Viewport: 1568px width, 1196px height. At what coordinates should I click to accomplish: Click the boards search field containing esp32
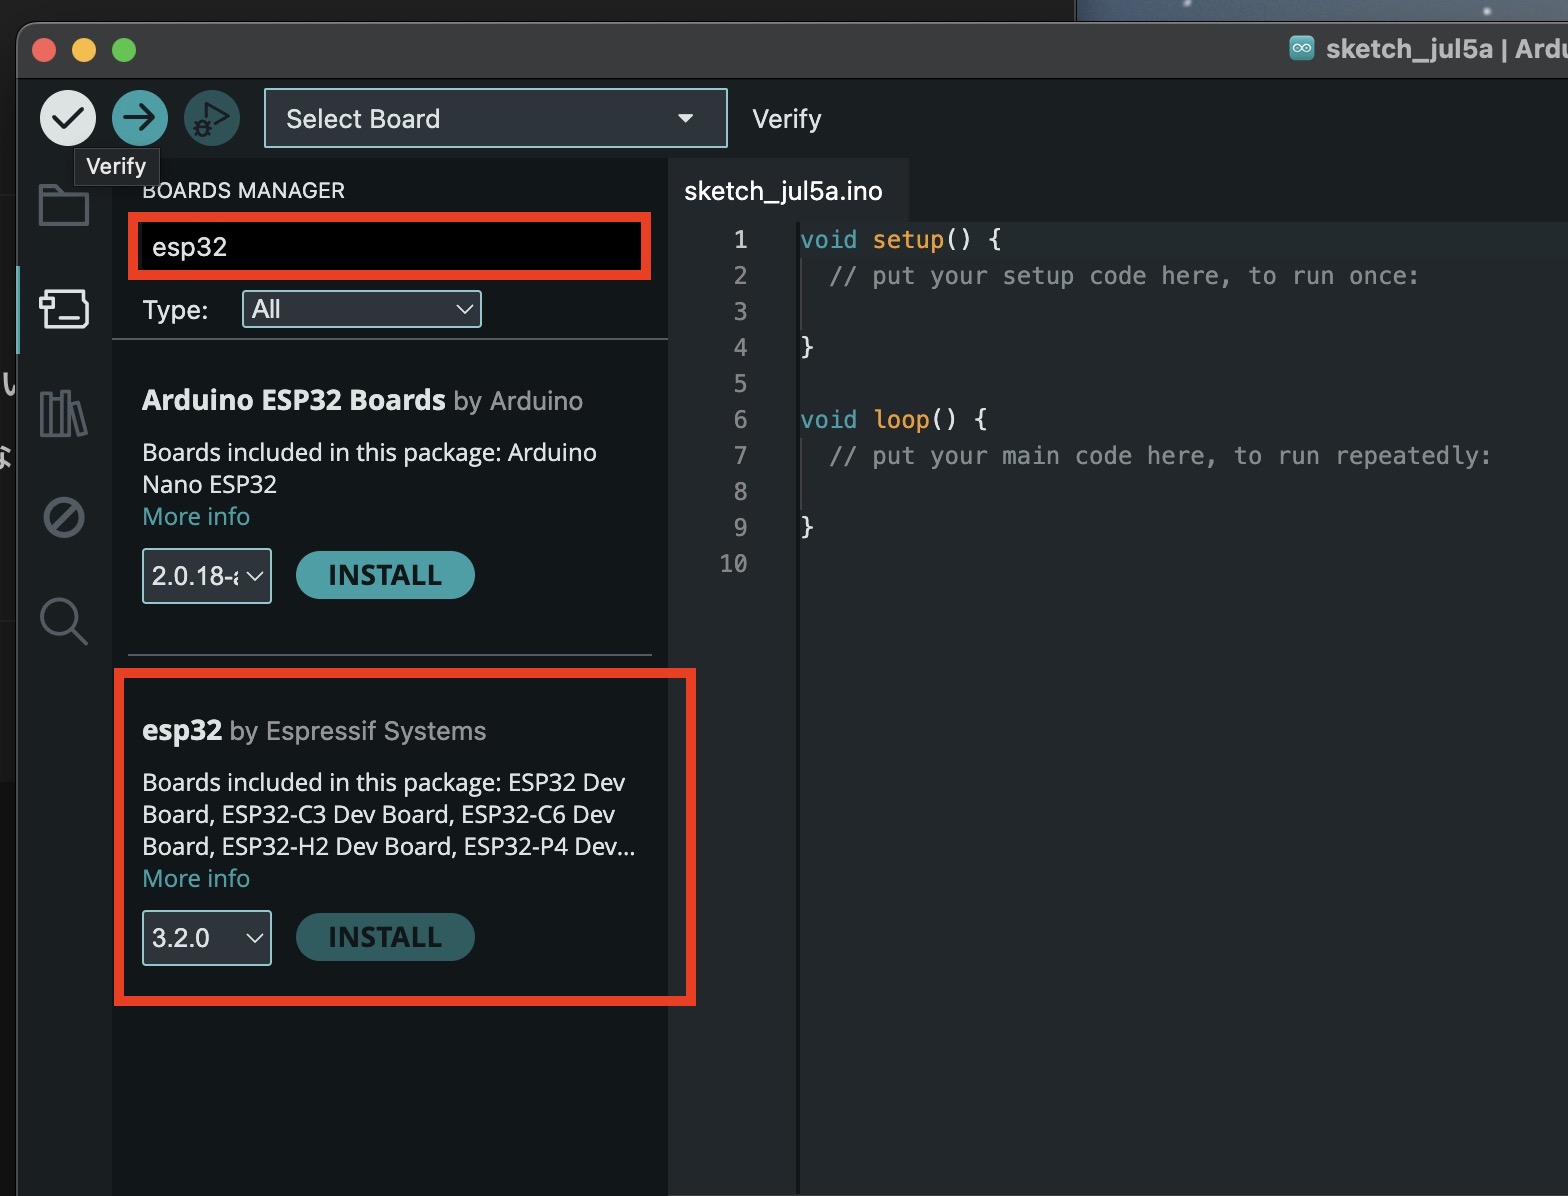tap(390, 246)
